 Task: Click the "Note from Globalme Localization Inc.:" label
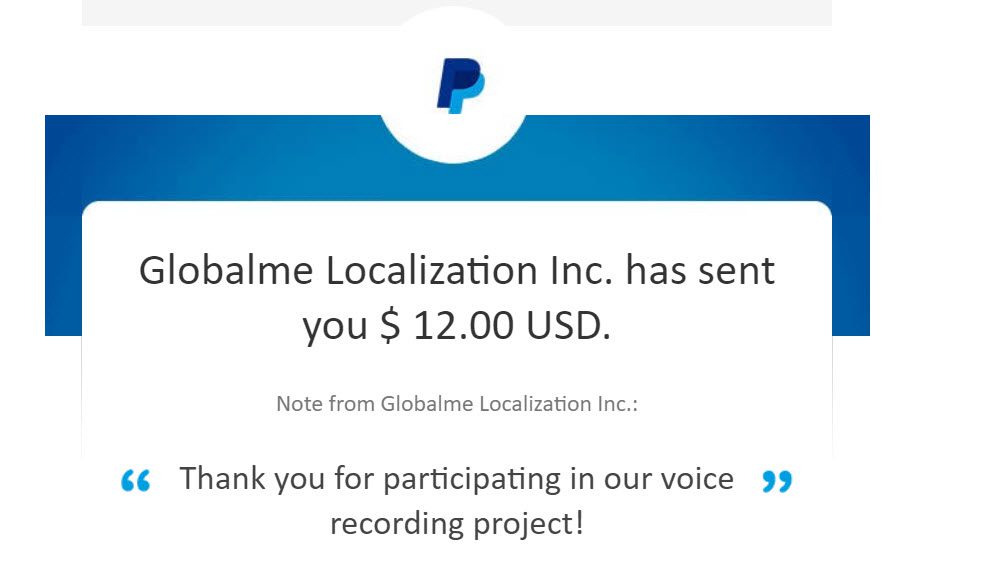pyautogui.click(x=457, y=404)
